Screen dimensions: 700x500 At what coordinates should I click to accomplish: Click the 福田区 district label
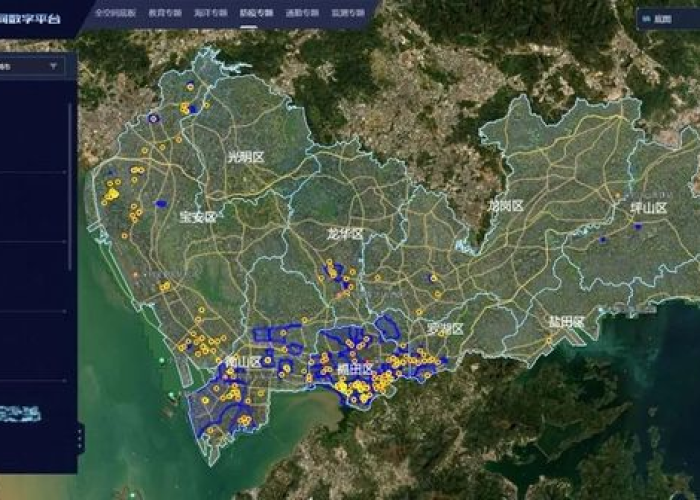(x=355, y=369)
